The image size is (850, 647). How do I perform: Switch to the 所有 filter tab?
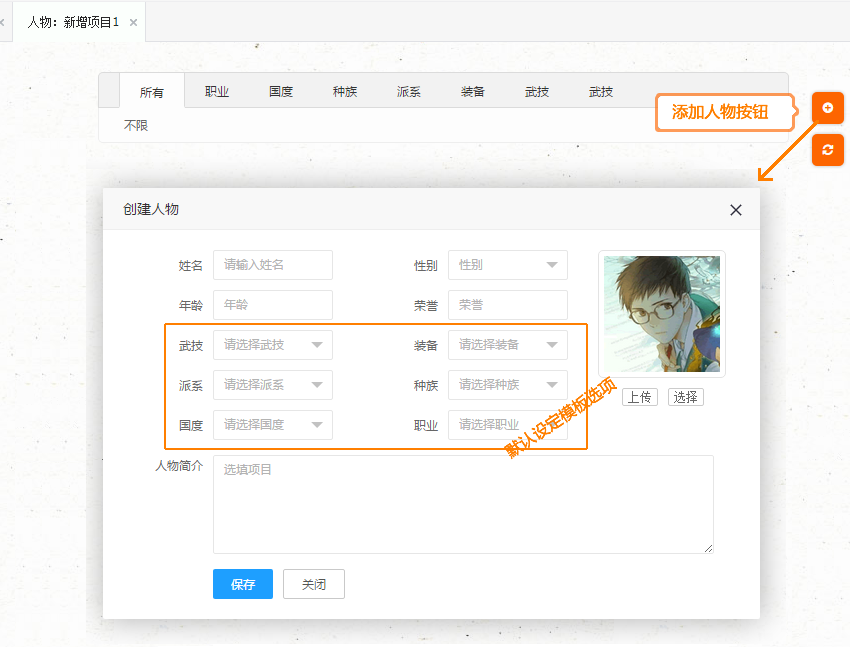click(x=151, y=92)
